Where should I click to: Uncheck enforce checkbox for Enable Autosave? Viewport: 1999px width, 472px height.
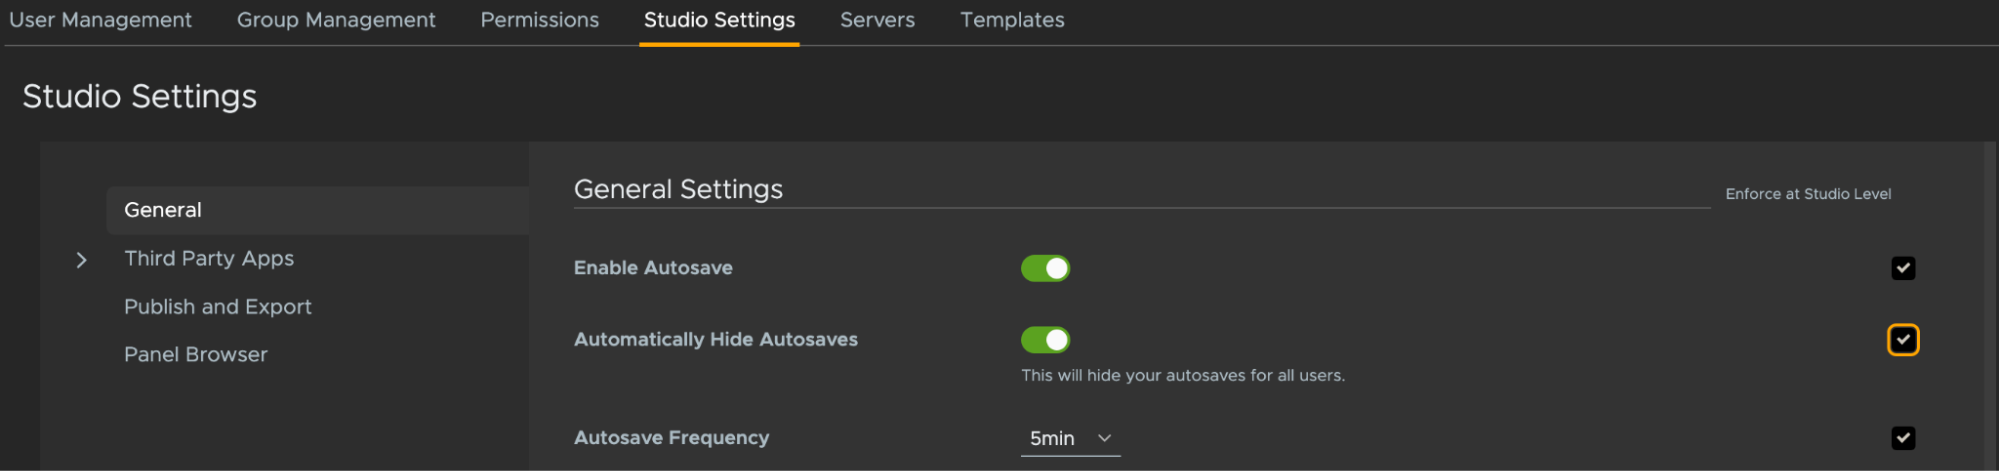click(1903, 268)
